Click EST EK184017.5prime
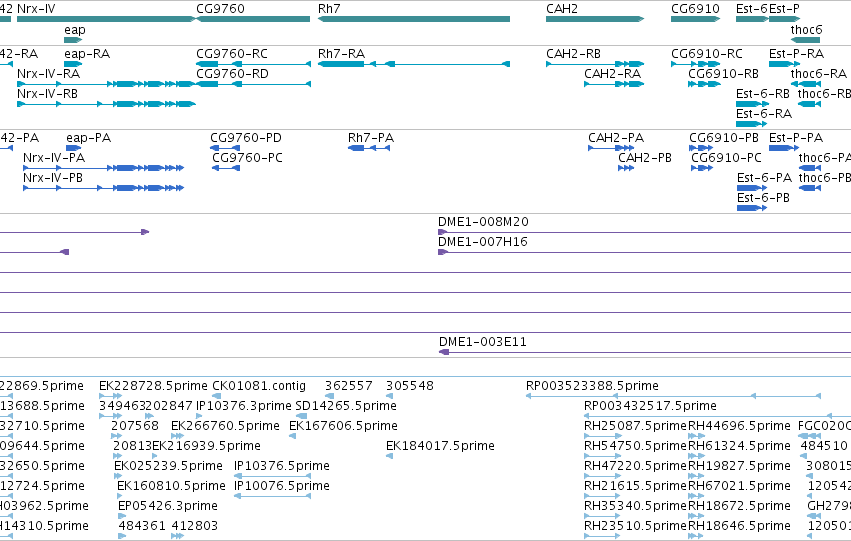Screen dimensions: 851x541 (x=390, y=456)
